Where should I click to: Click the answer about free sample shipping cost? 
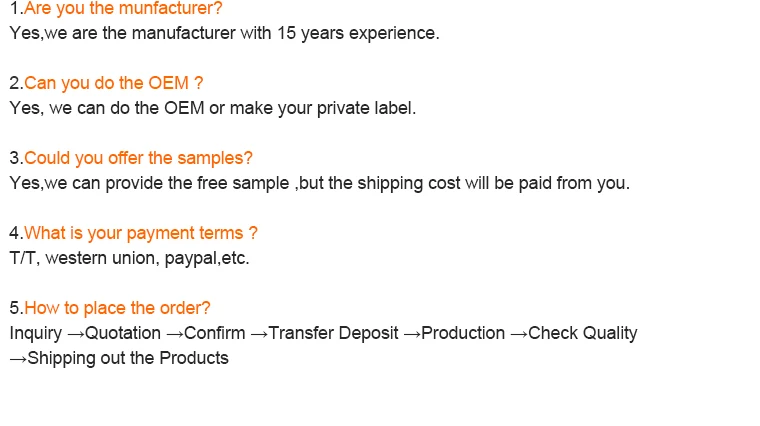(x=319, y=183)
